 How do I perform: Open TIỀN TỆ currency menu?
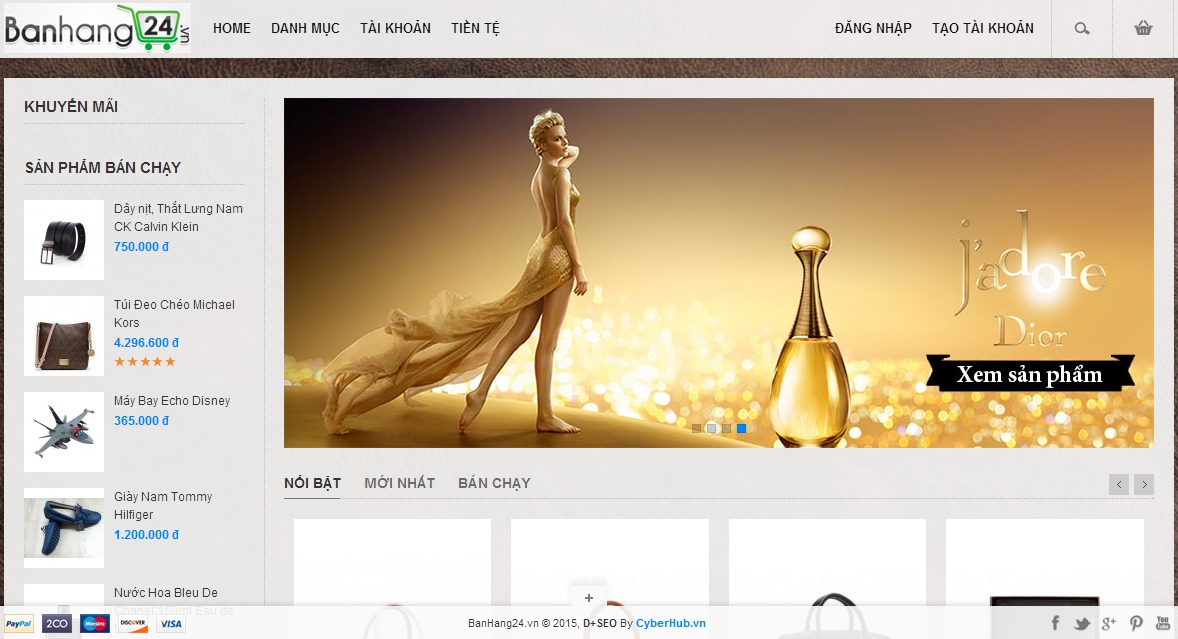[x=475, y=29]
